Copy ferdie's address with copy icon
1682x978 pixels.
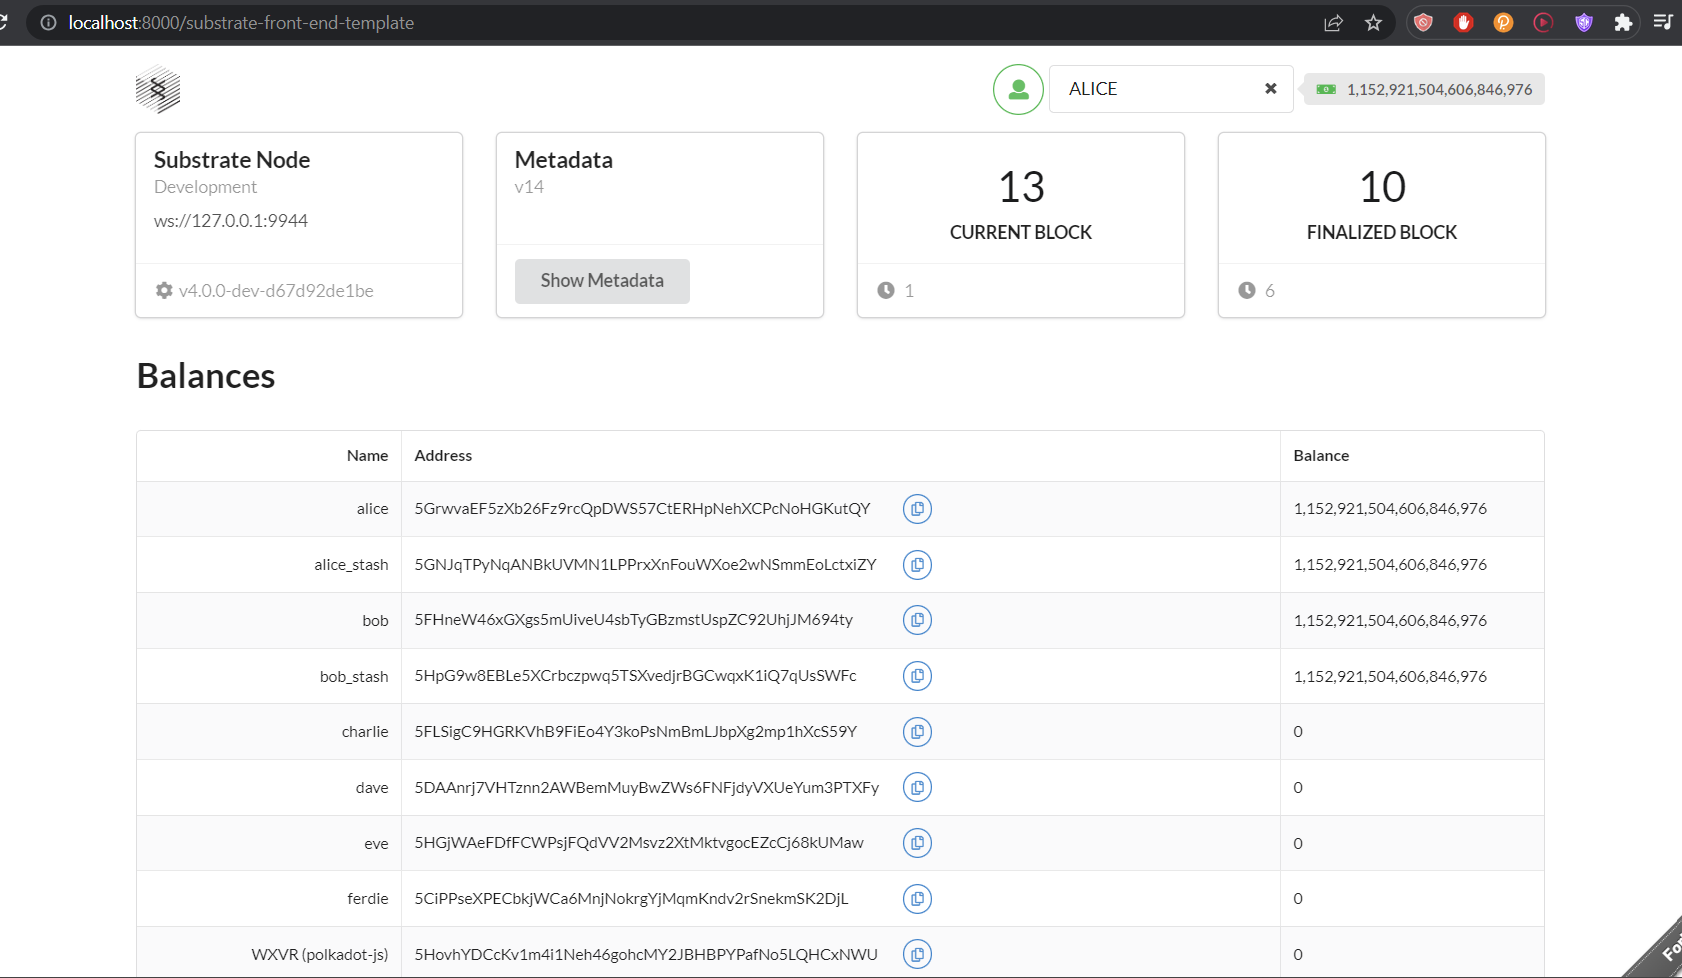(917, 899)
